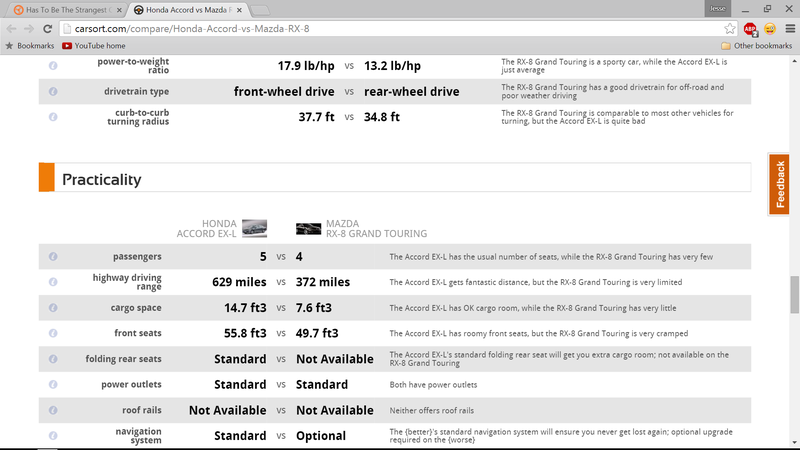This screenshot has height=450, width=800.
Task: Click the Jesse profile button
Action: (x=717, y=9)
